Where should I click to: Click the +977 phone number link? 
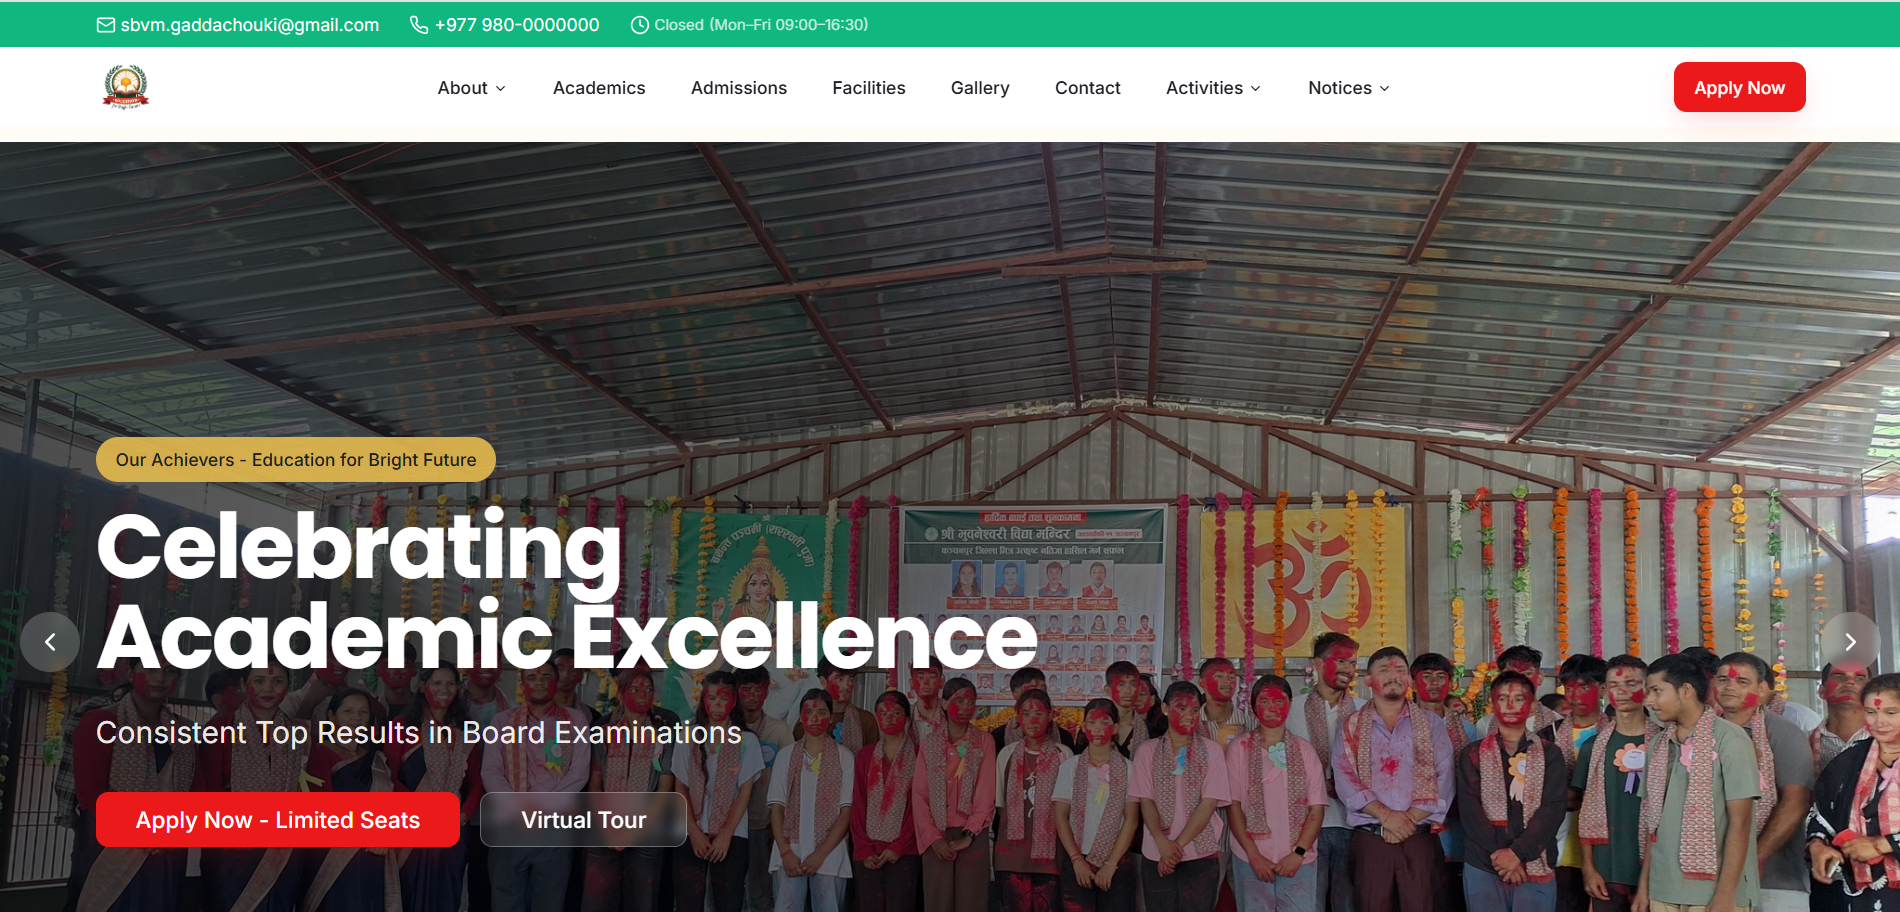tap(517, 25)
